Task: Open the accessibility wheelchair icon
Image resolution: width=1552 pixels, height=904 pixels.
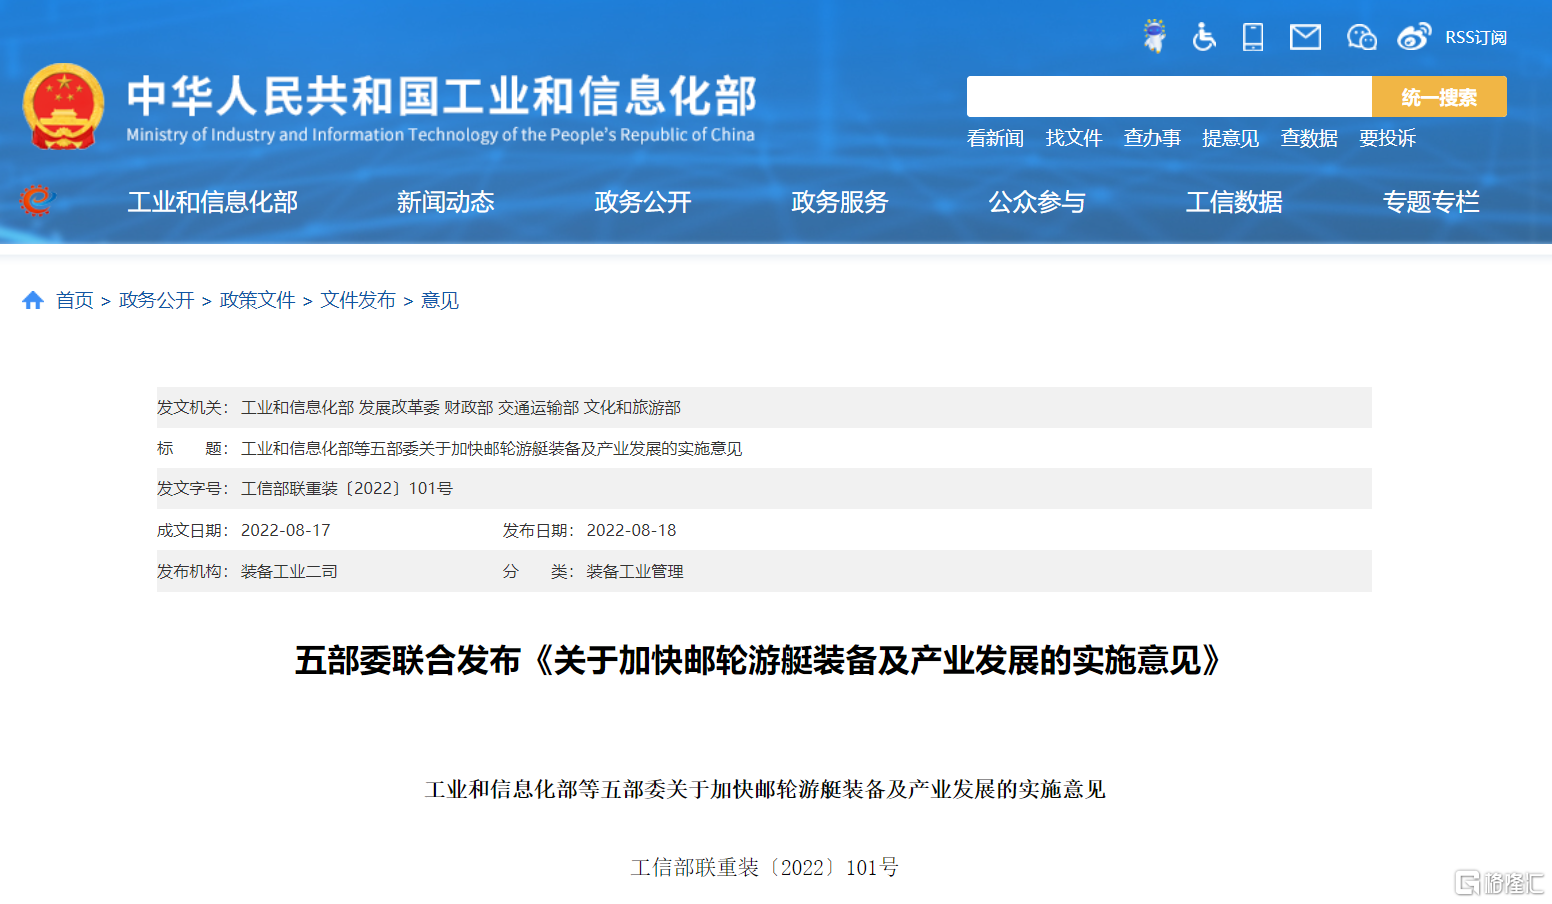Action: 1204,37
